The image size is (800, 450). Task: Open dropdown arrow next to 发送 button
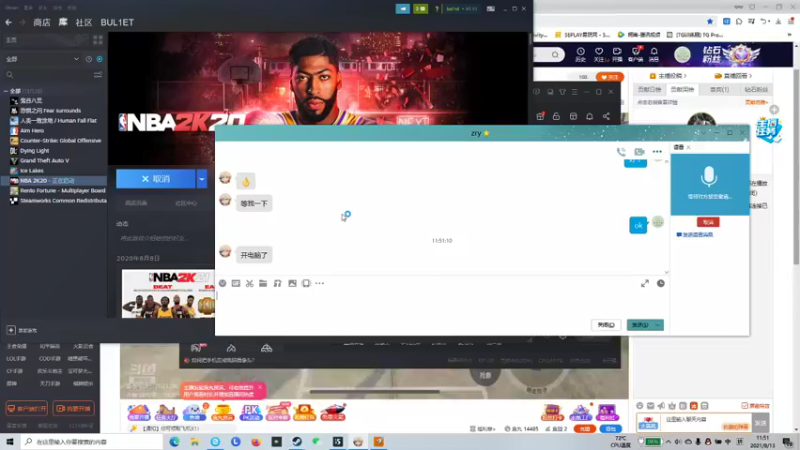tap(658, 325)
